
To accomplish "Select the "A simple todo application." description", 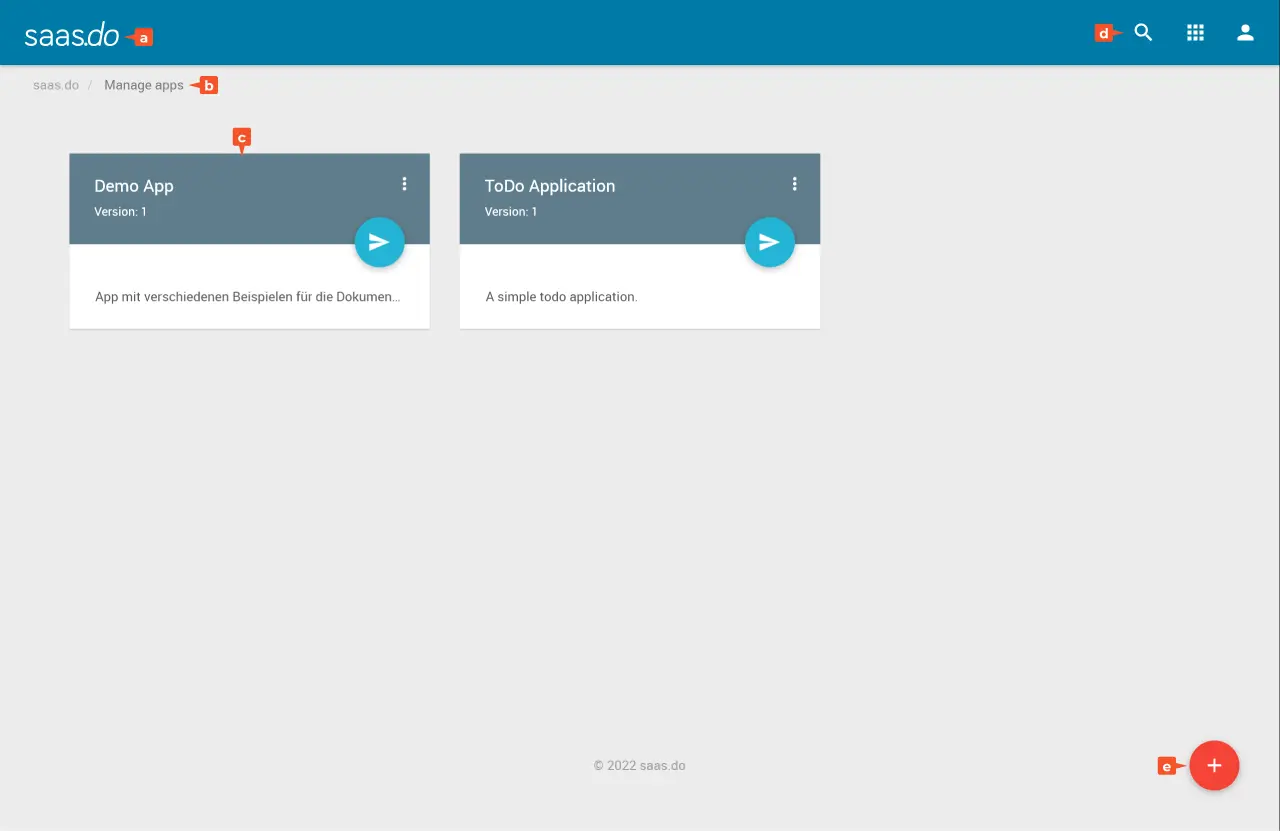I will click(x=561, y=297).
